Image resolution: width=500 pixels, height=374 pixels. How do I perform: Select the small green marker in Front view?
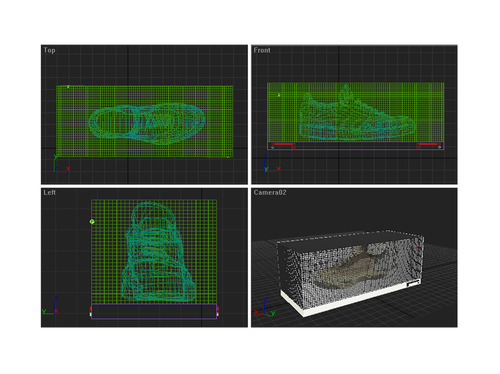tap(279, 95)
